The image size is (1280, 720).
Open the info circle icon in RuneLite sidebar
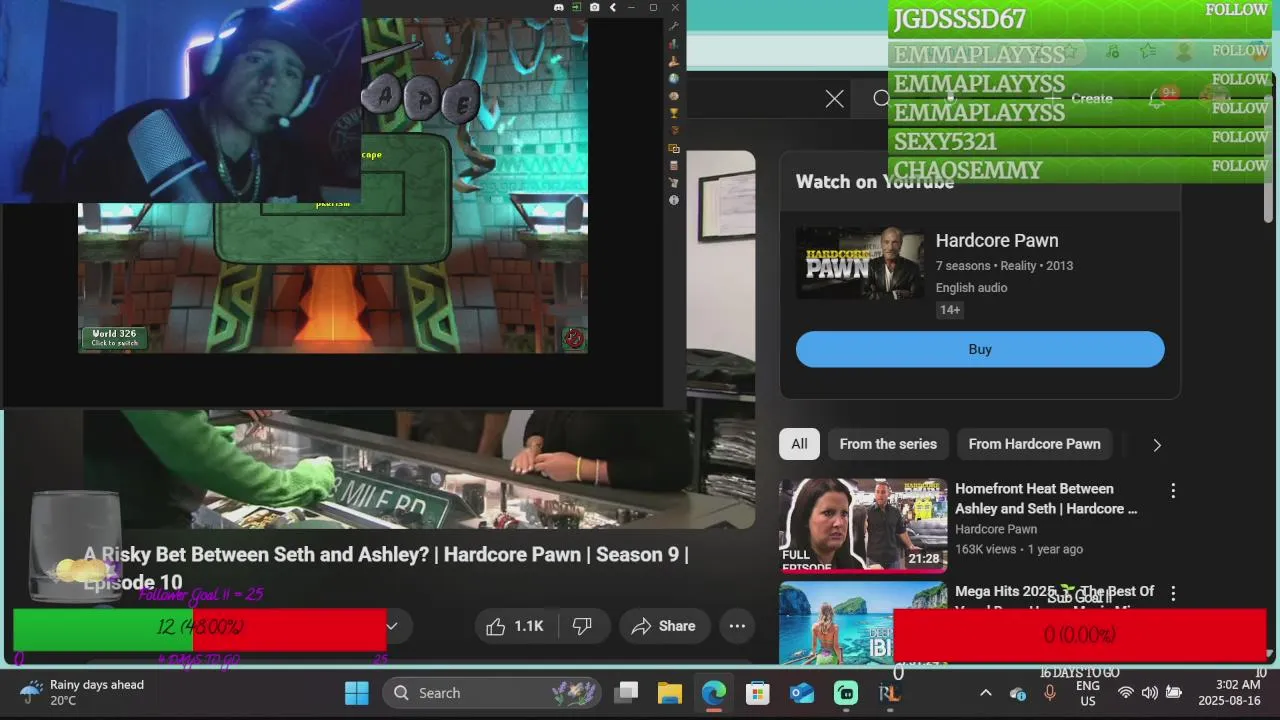click(674, 200)
